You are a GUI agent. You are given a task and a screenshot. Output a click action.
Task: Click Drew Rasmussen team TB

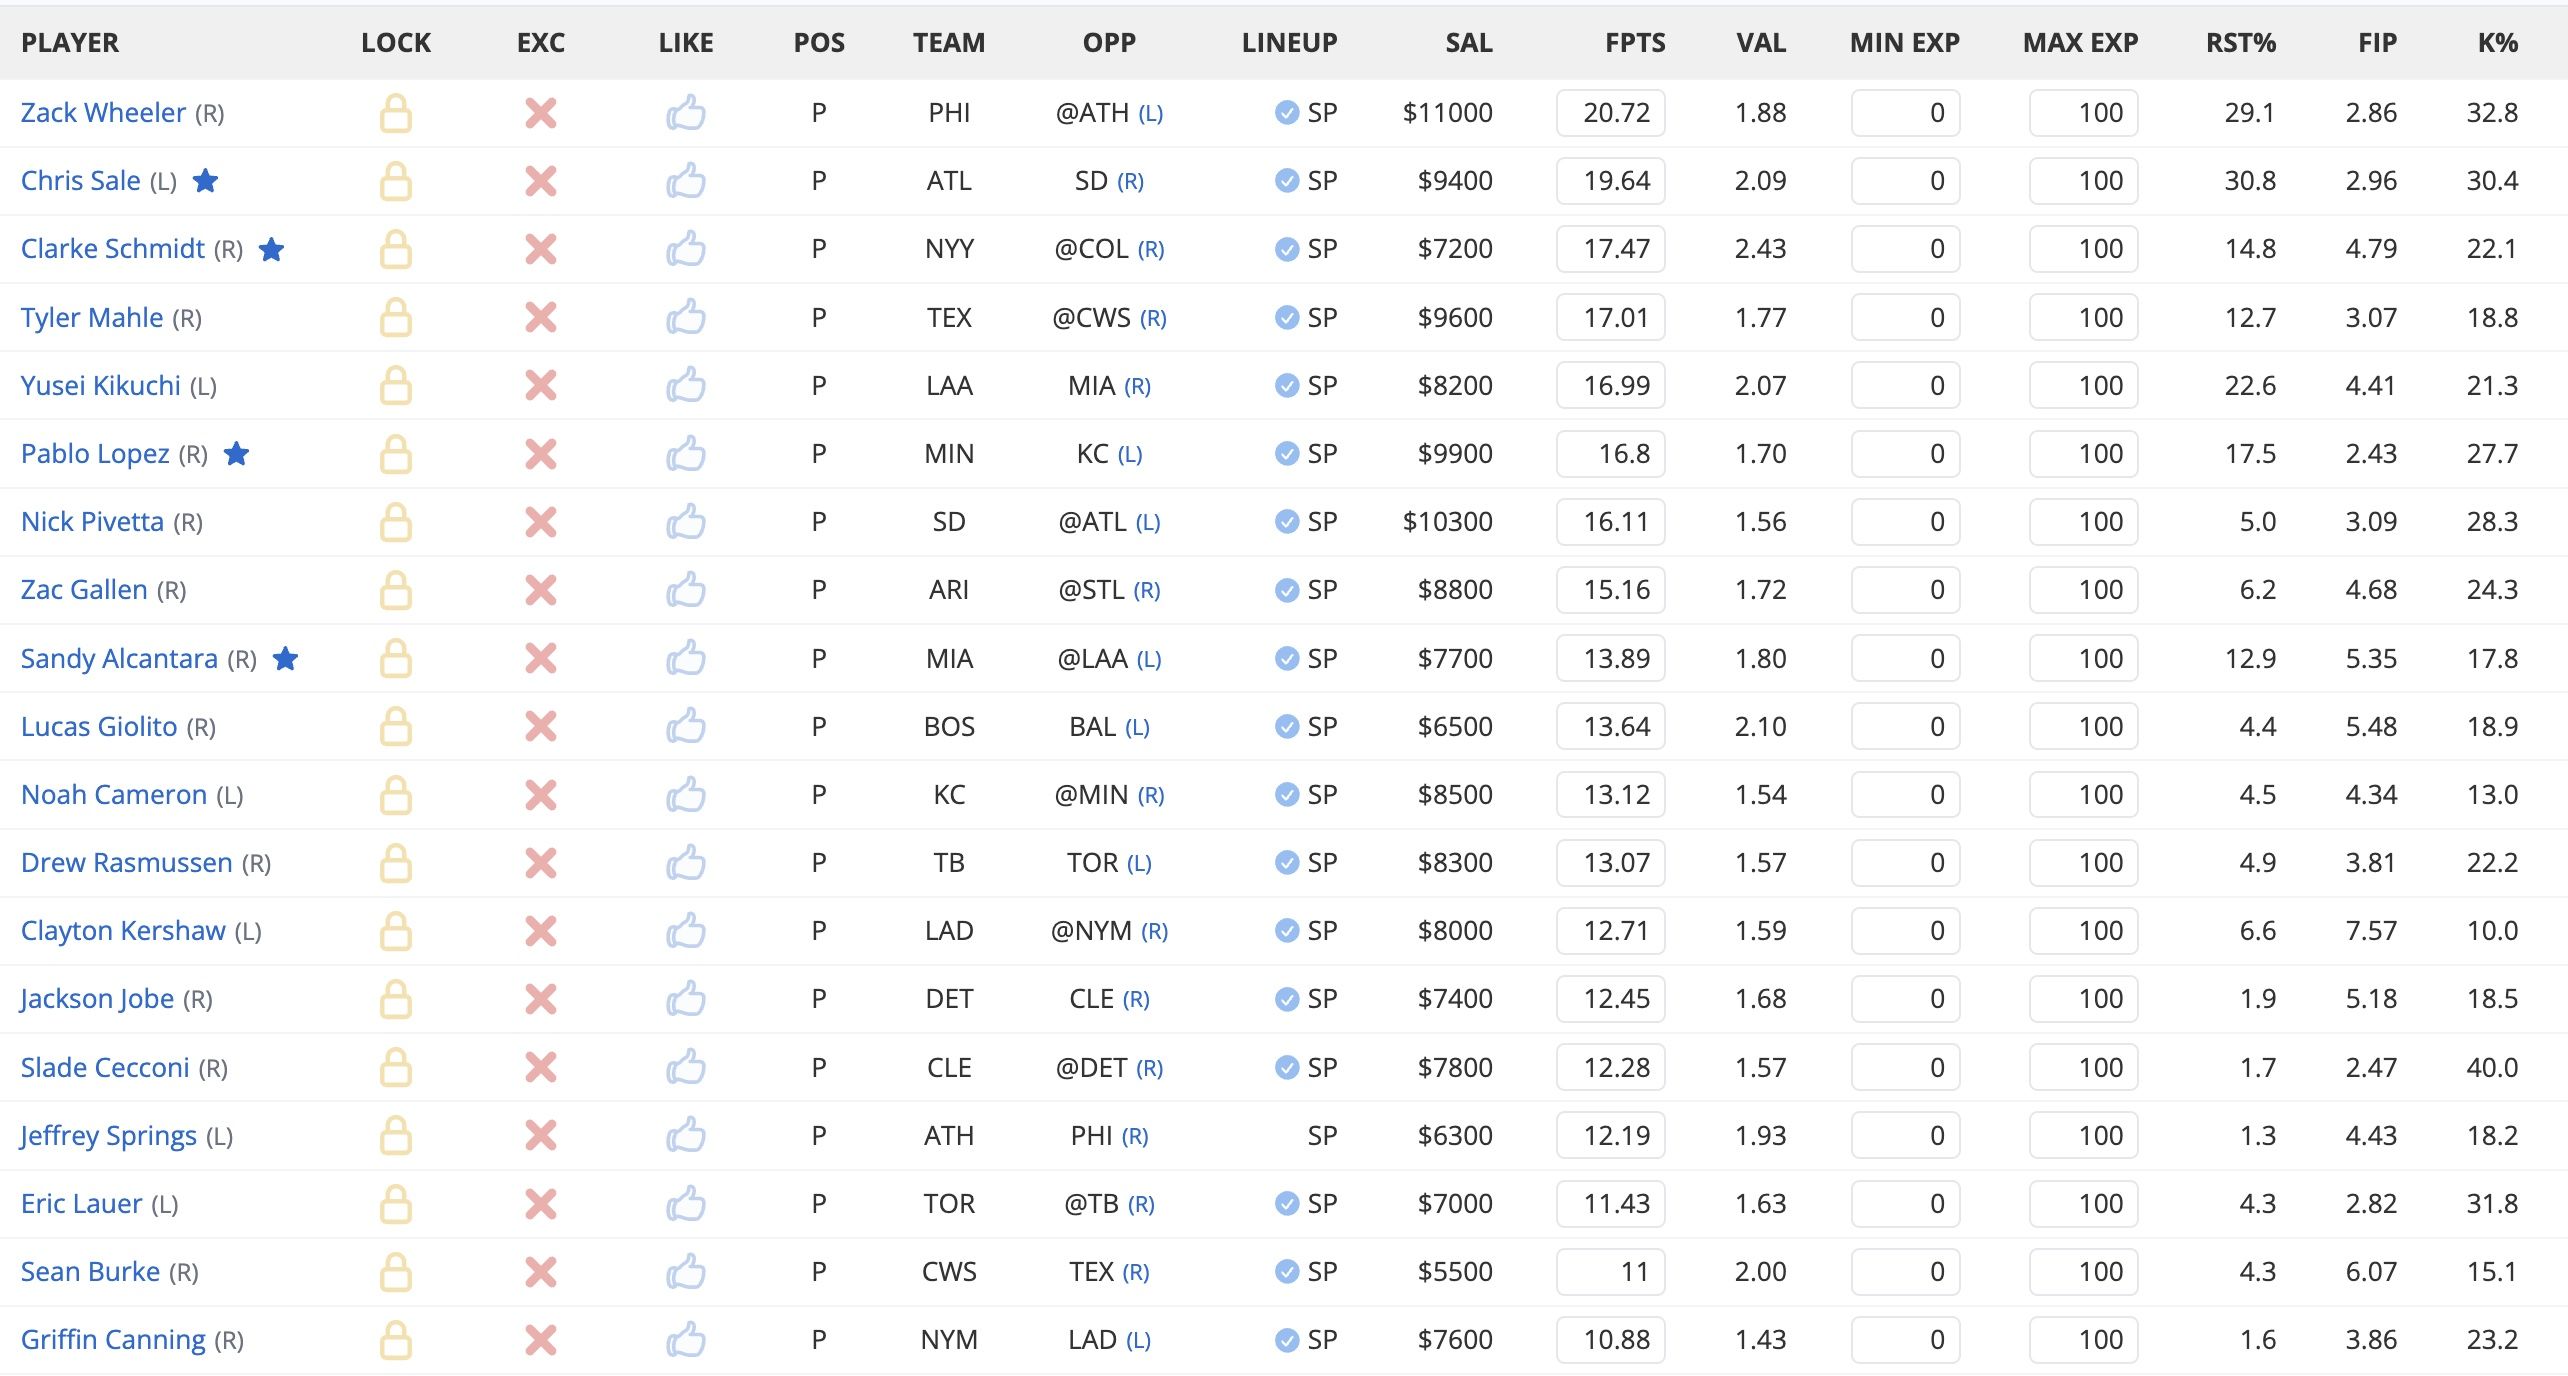coord(949,863)
